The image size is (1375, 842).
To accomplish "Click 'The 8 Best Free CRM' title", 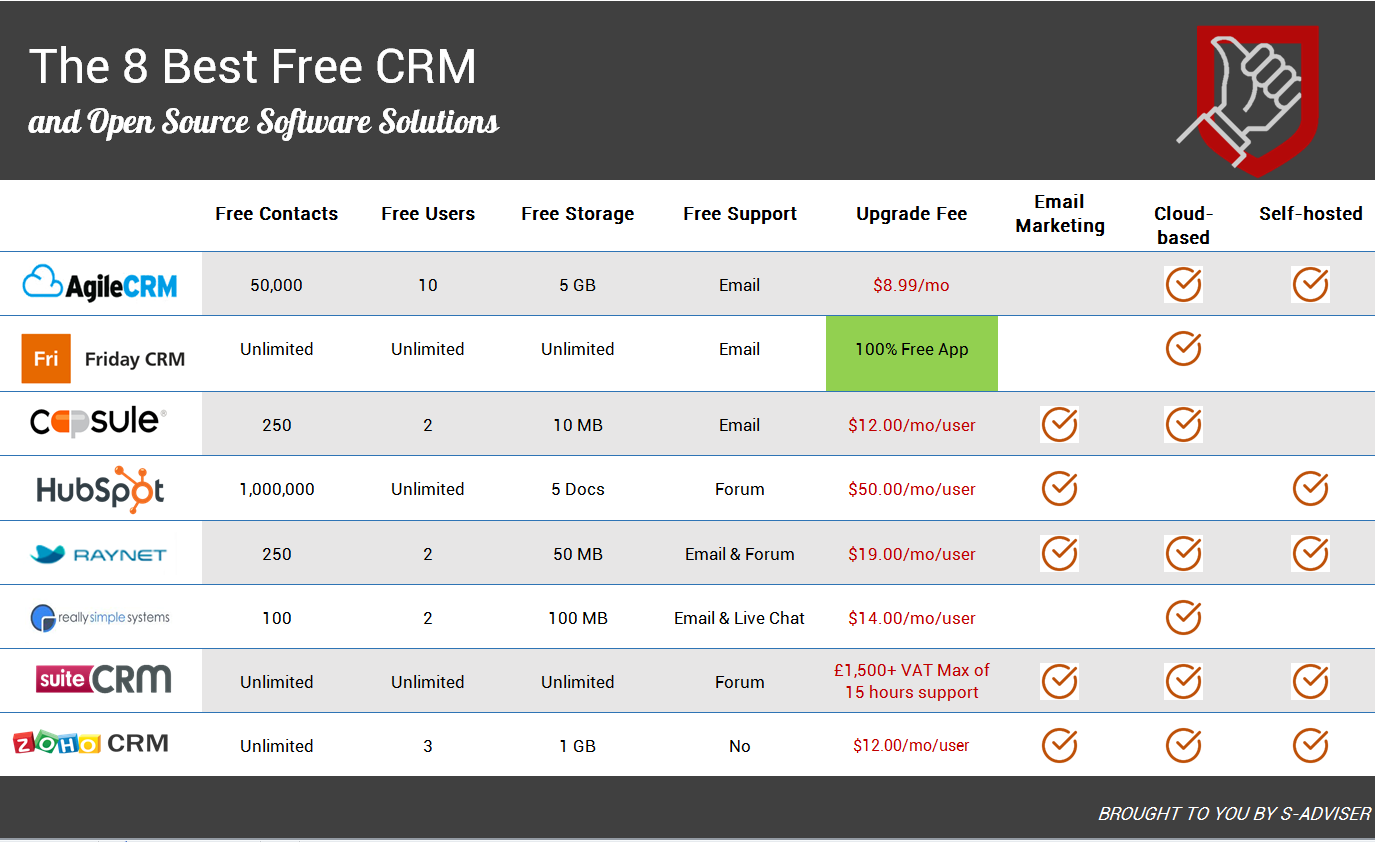I will (x=253, y=67).
